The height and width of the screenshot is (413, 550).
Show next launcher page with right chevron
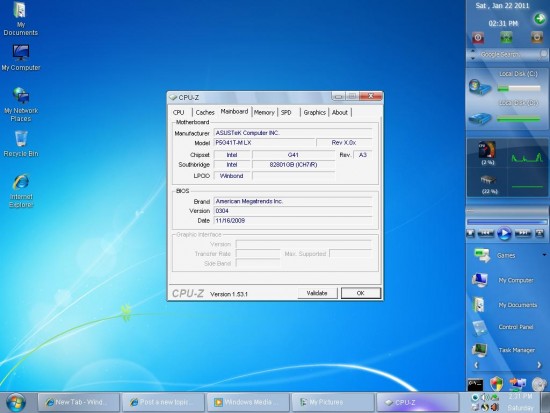(539, 365)
